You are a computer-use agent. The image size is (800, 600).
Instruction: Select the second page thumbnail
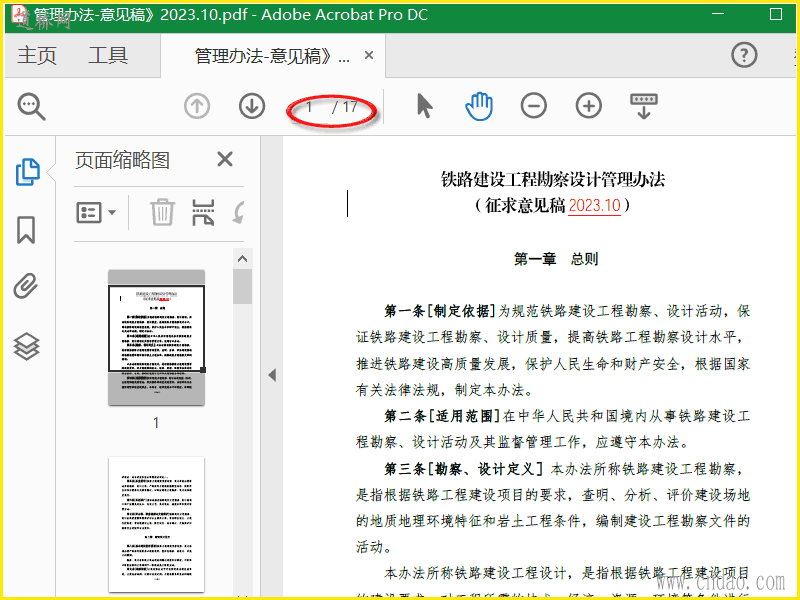[156, 525]
